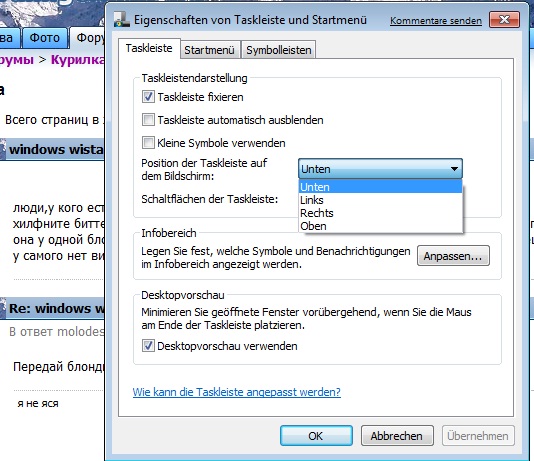Select the highlighted Unten list option
The height and width of the screenshot is (461, 534).
tap(380, 187)
